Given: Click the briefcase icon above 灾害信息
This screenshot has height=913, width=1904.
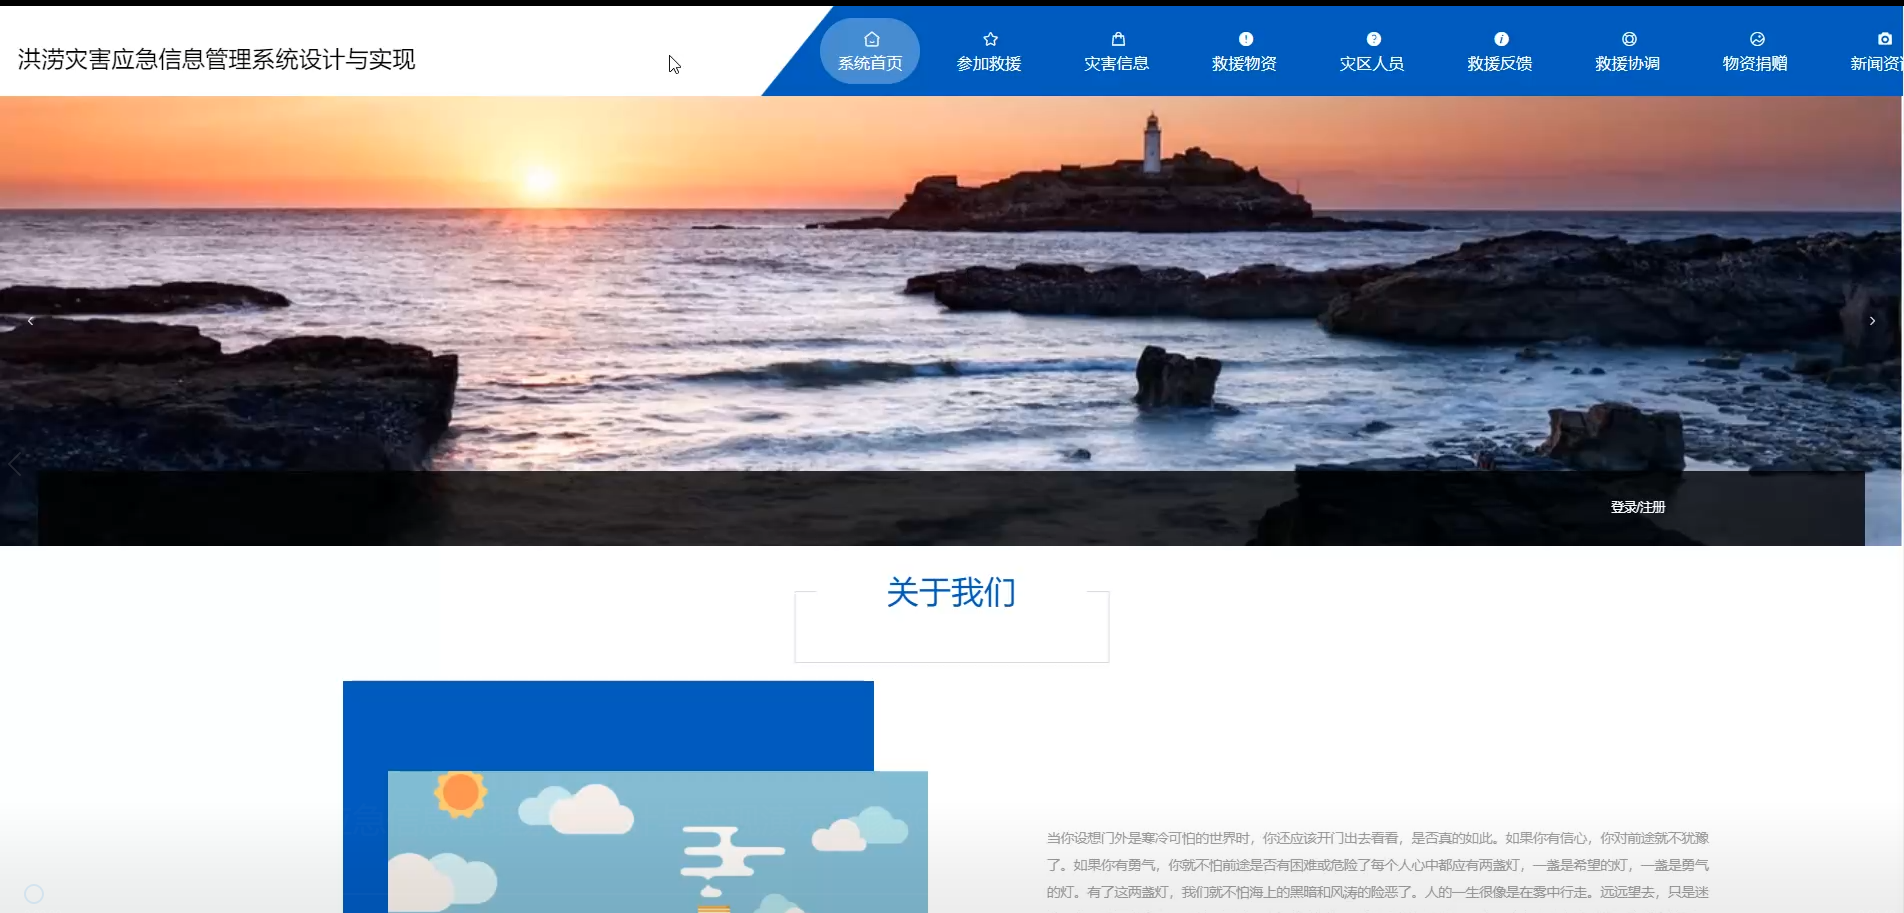Looking at the screenshot, I should (x=1117, y=38).
